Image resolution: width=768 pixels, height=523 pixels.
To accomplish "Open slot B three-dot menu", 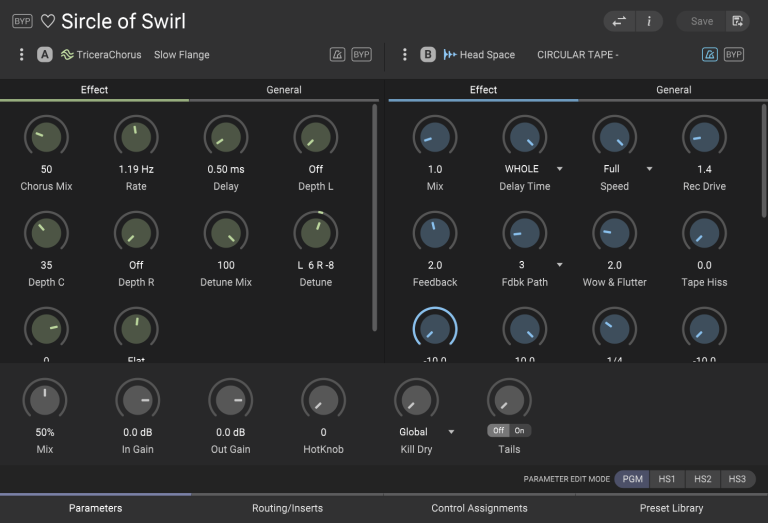I will click(x=405, y=54).
